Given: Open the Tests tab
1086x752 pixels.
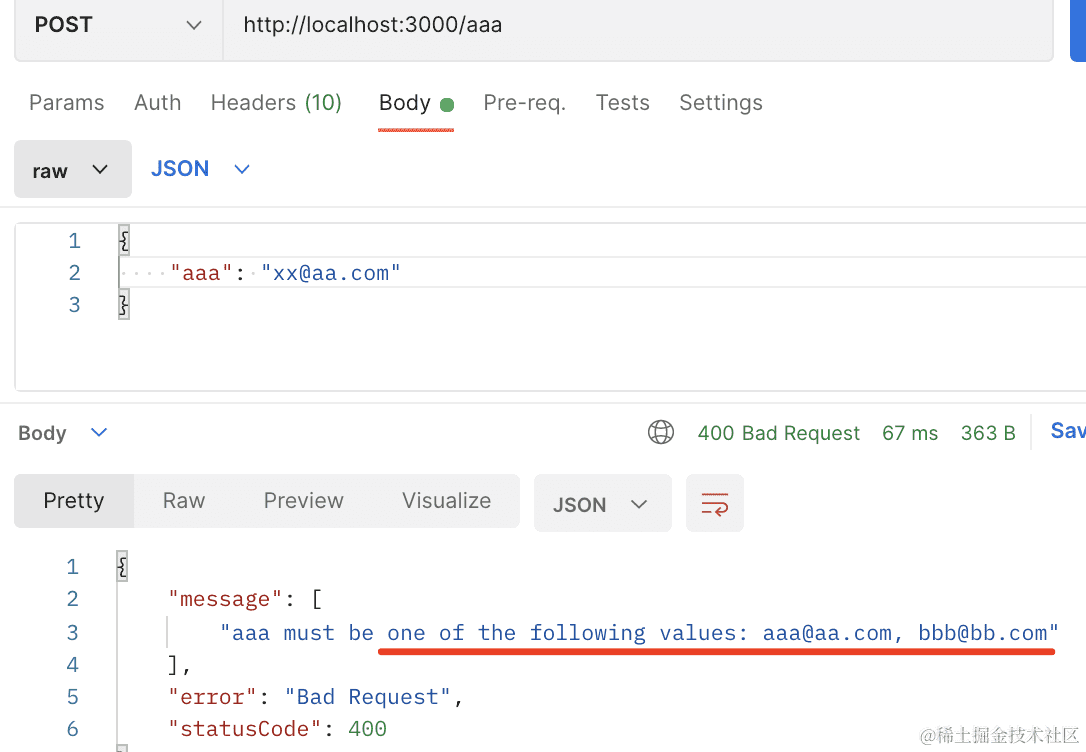Looking at the screenshot, I should pos(622,103).
